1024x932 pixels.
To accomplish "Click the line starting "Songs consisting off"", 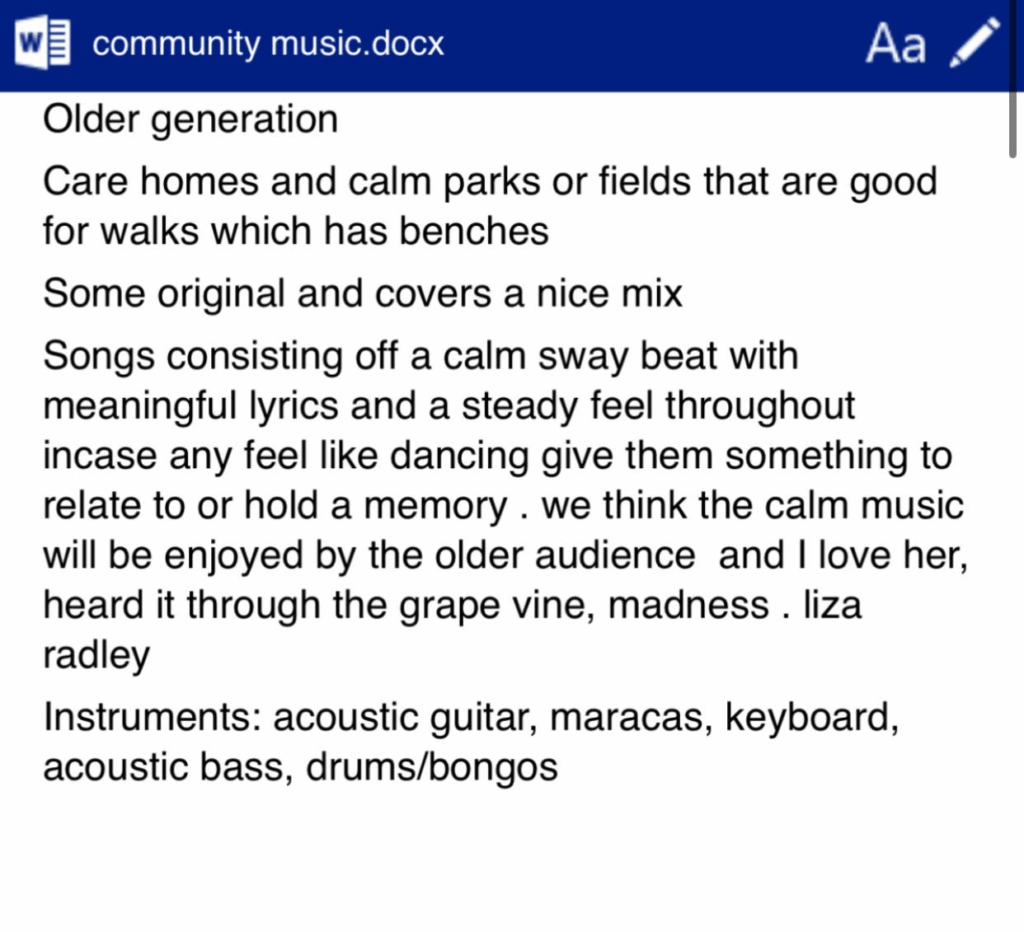I will [x=420, y=356].
